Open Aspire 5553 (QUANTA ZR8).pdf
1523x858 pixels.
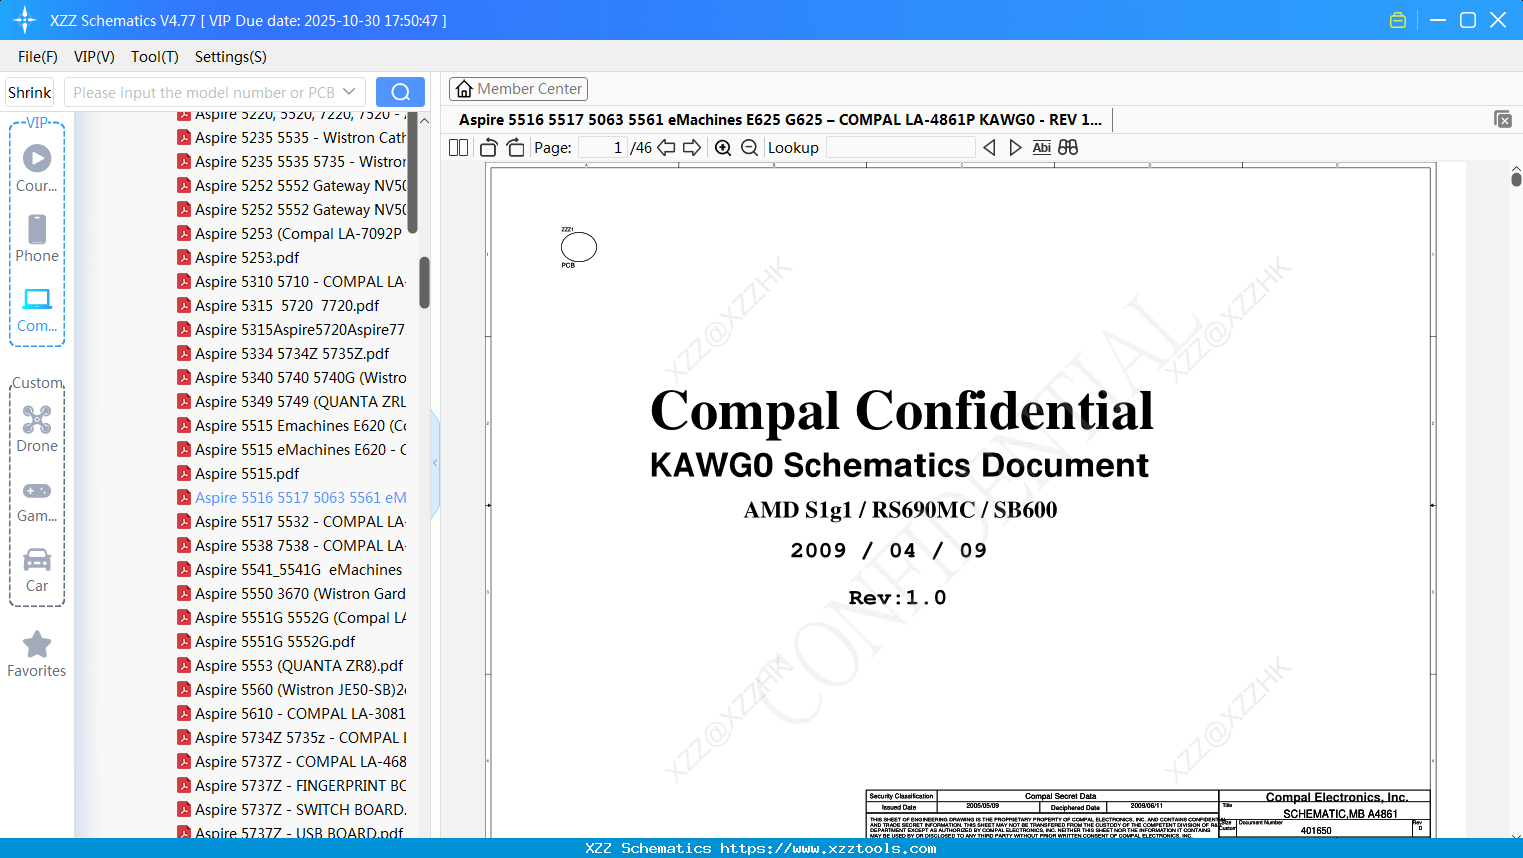click(x=290, y=666)
